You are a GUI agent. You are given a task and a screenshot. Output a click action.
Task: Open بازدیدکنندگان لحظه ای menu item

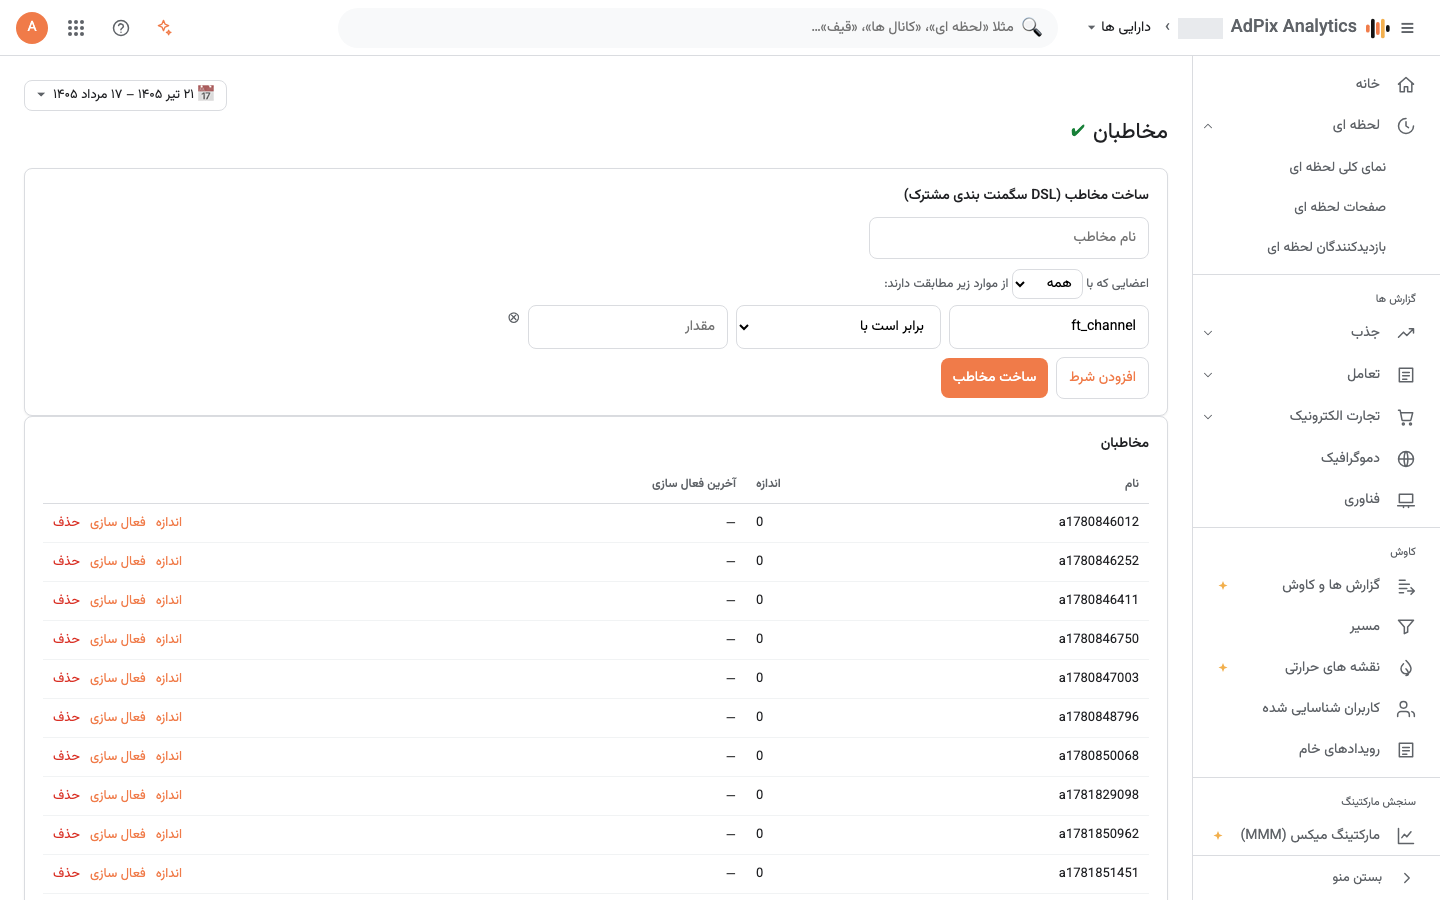coord(1326,247)
